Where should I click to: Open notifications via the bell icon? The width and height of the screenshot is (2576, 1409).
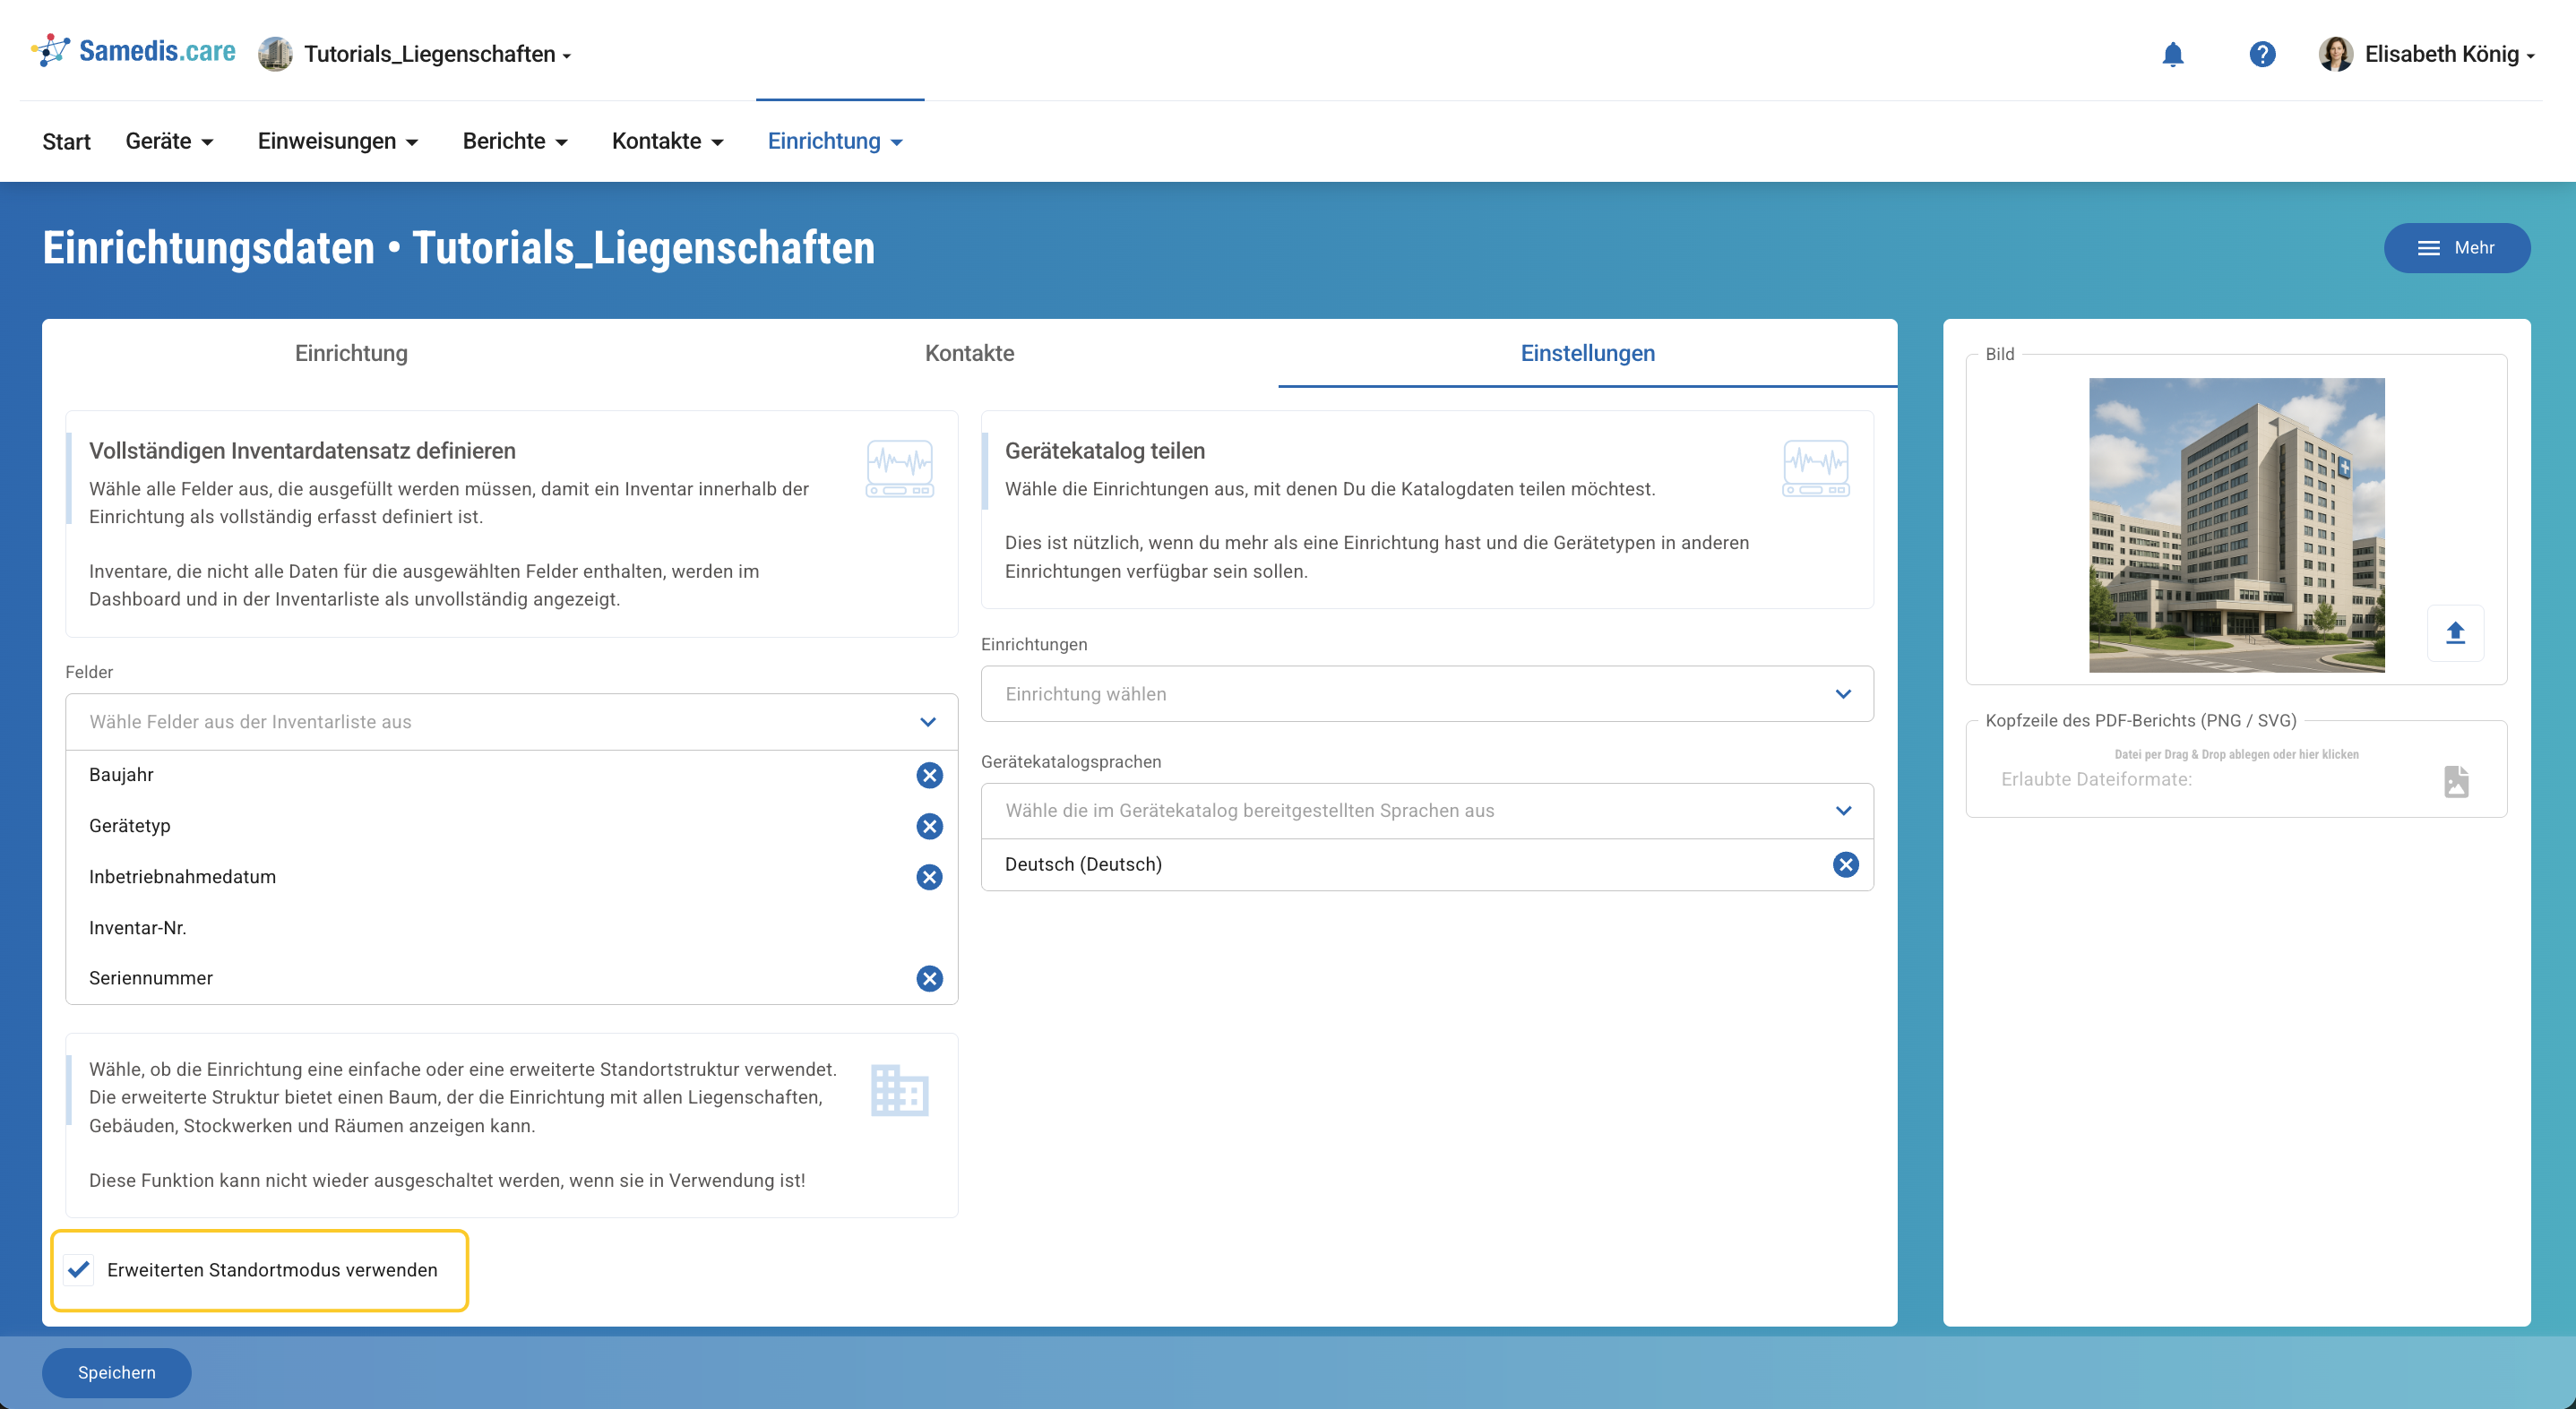2172,54
